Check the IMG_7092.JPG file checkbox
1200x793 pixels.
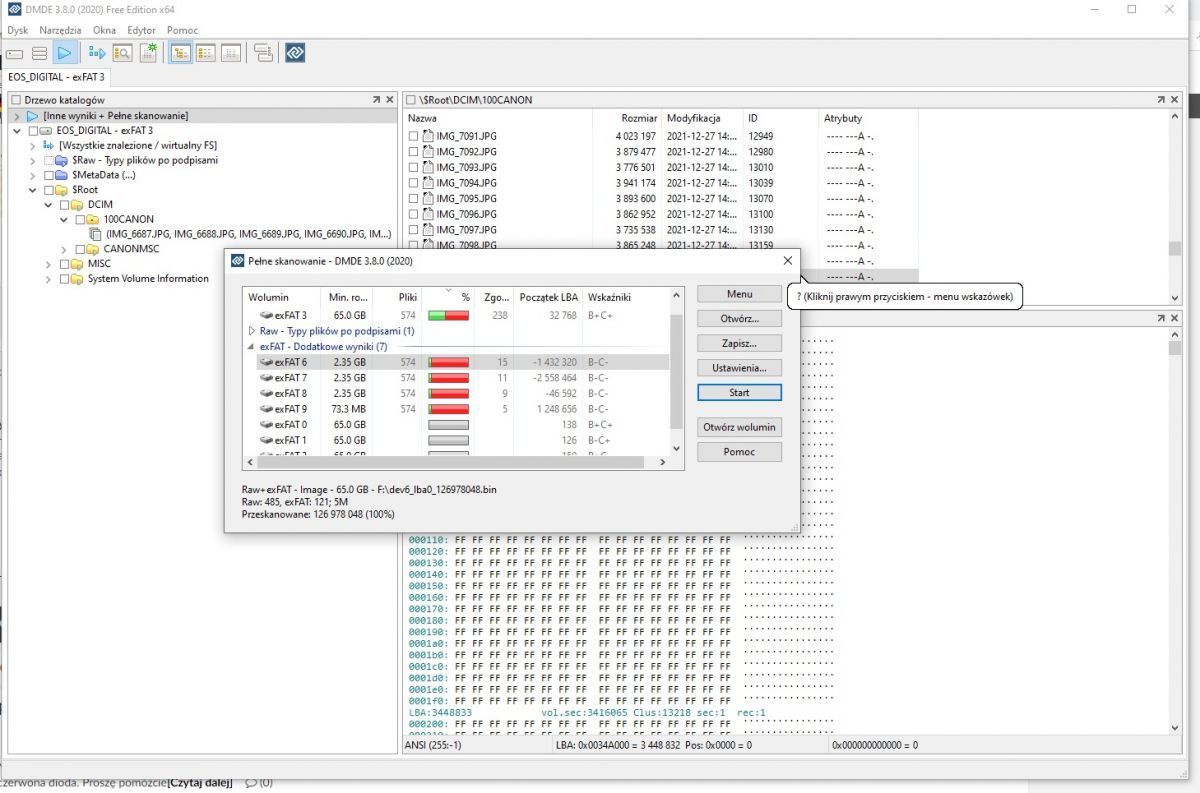click(414, 152)
